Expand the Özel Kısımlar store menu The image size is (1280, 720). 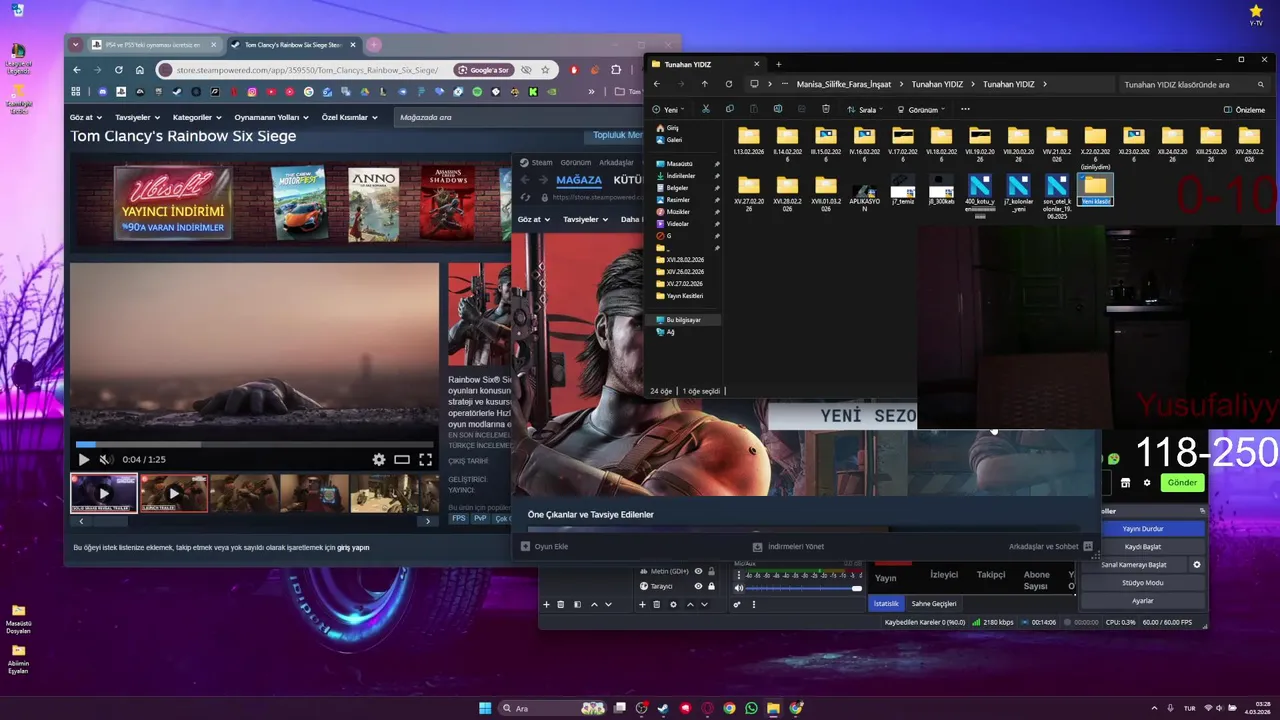click(x=350, y=117)
